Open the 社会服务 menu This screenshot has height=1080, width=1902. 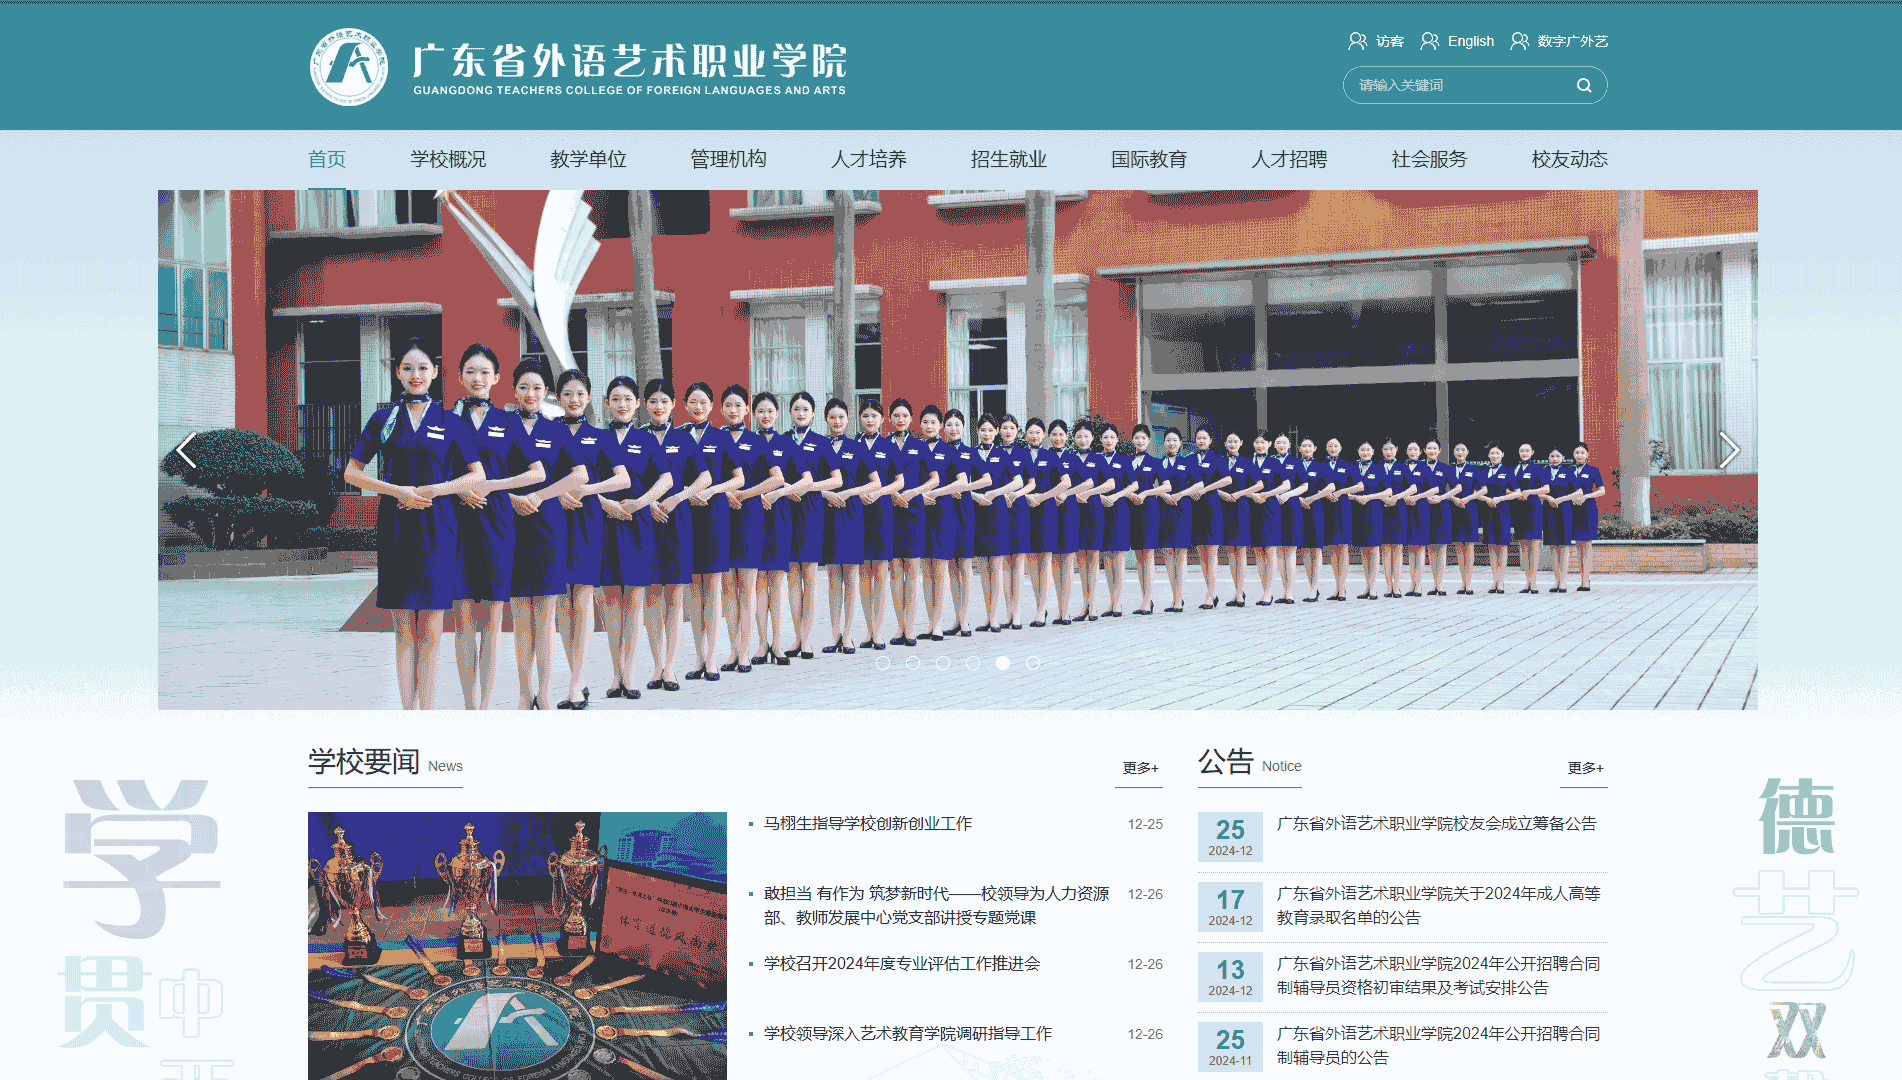click(1429, 159)
